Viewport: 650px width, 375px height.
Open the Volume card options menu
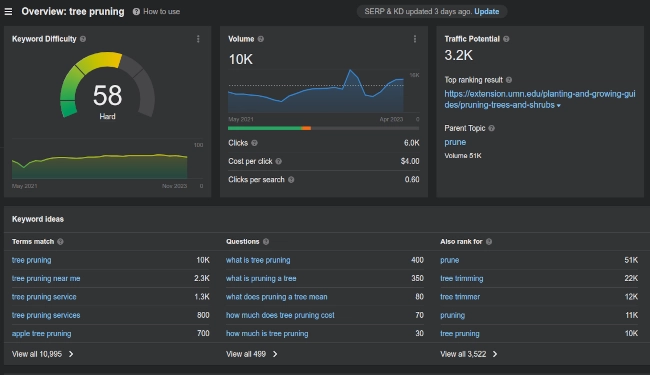click(x=415, y=39)
